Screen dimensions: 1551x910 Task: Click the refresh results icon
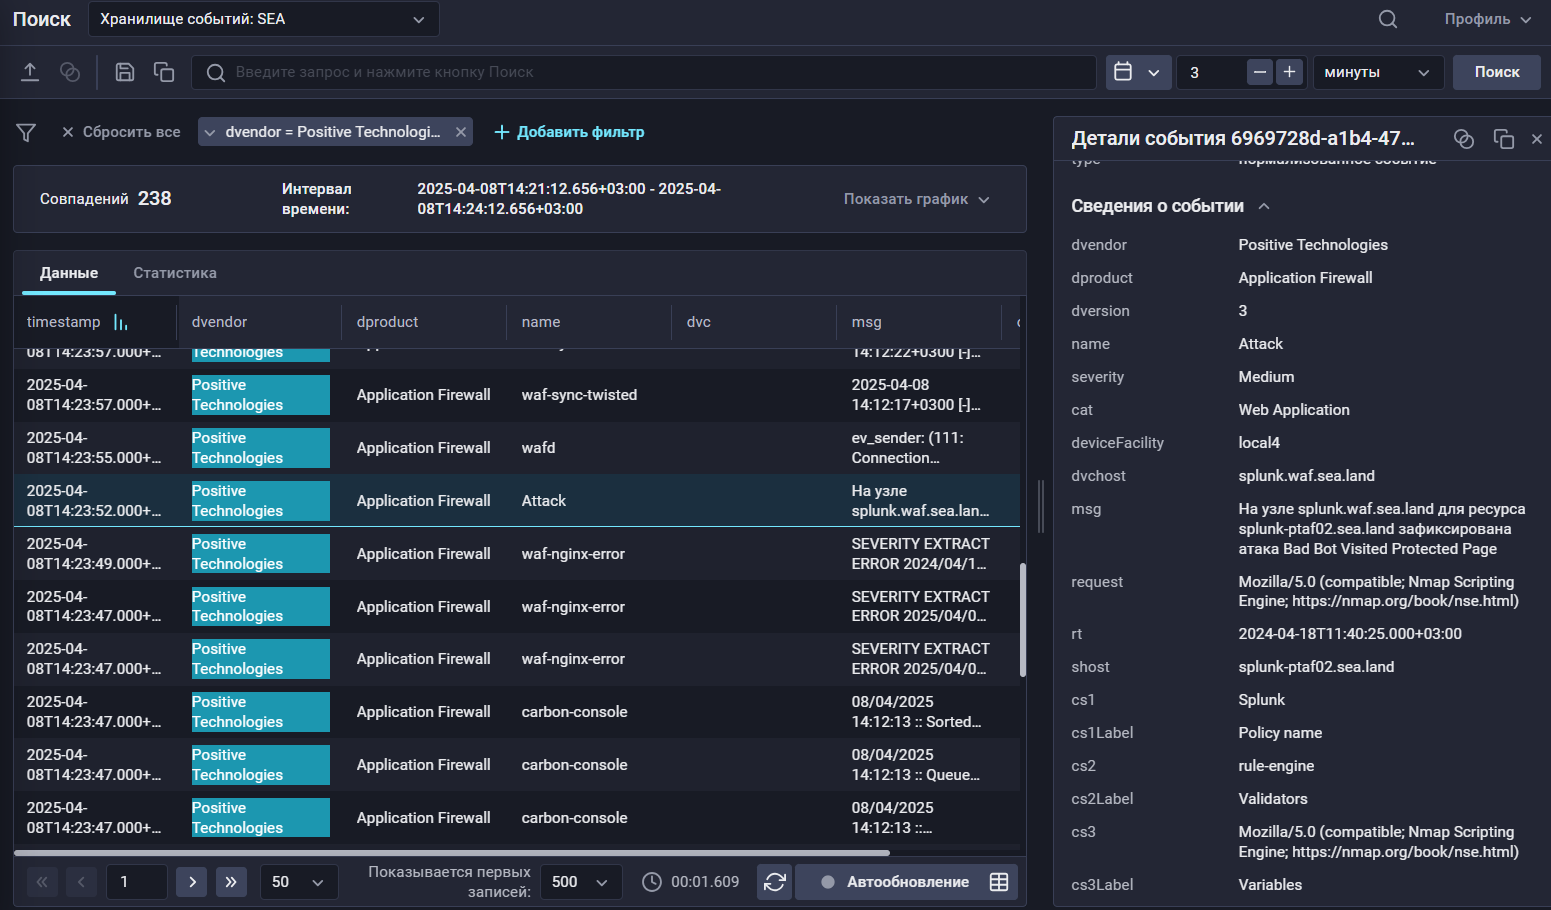coord(774,882)
